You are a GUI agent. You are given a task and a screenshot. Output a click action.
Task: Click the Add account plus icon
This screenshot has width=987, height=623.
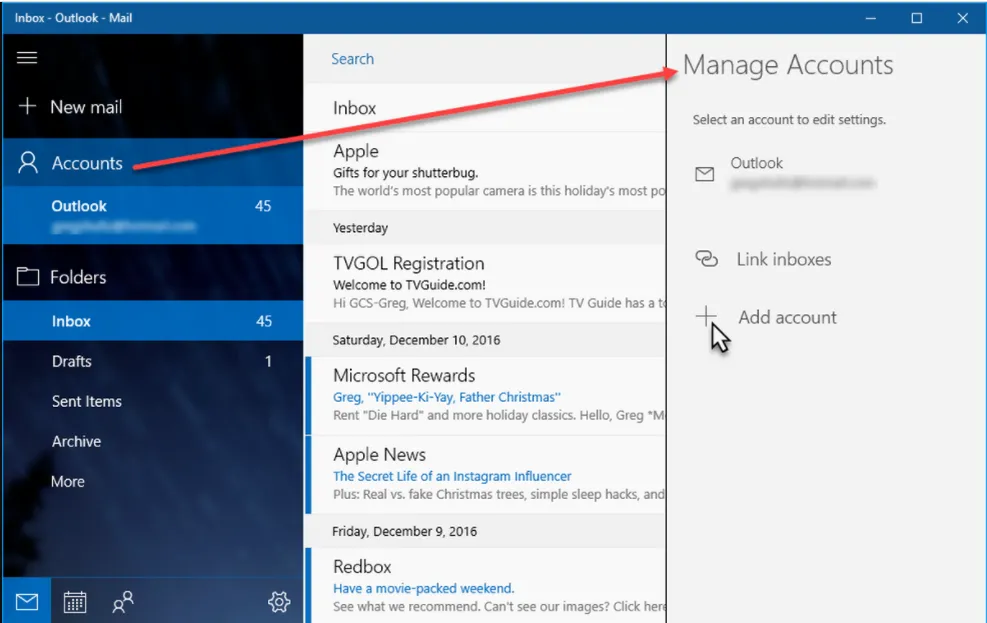point(706,317)
